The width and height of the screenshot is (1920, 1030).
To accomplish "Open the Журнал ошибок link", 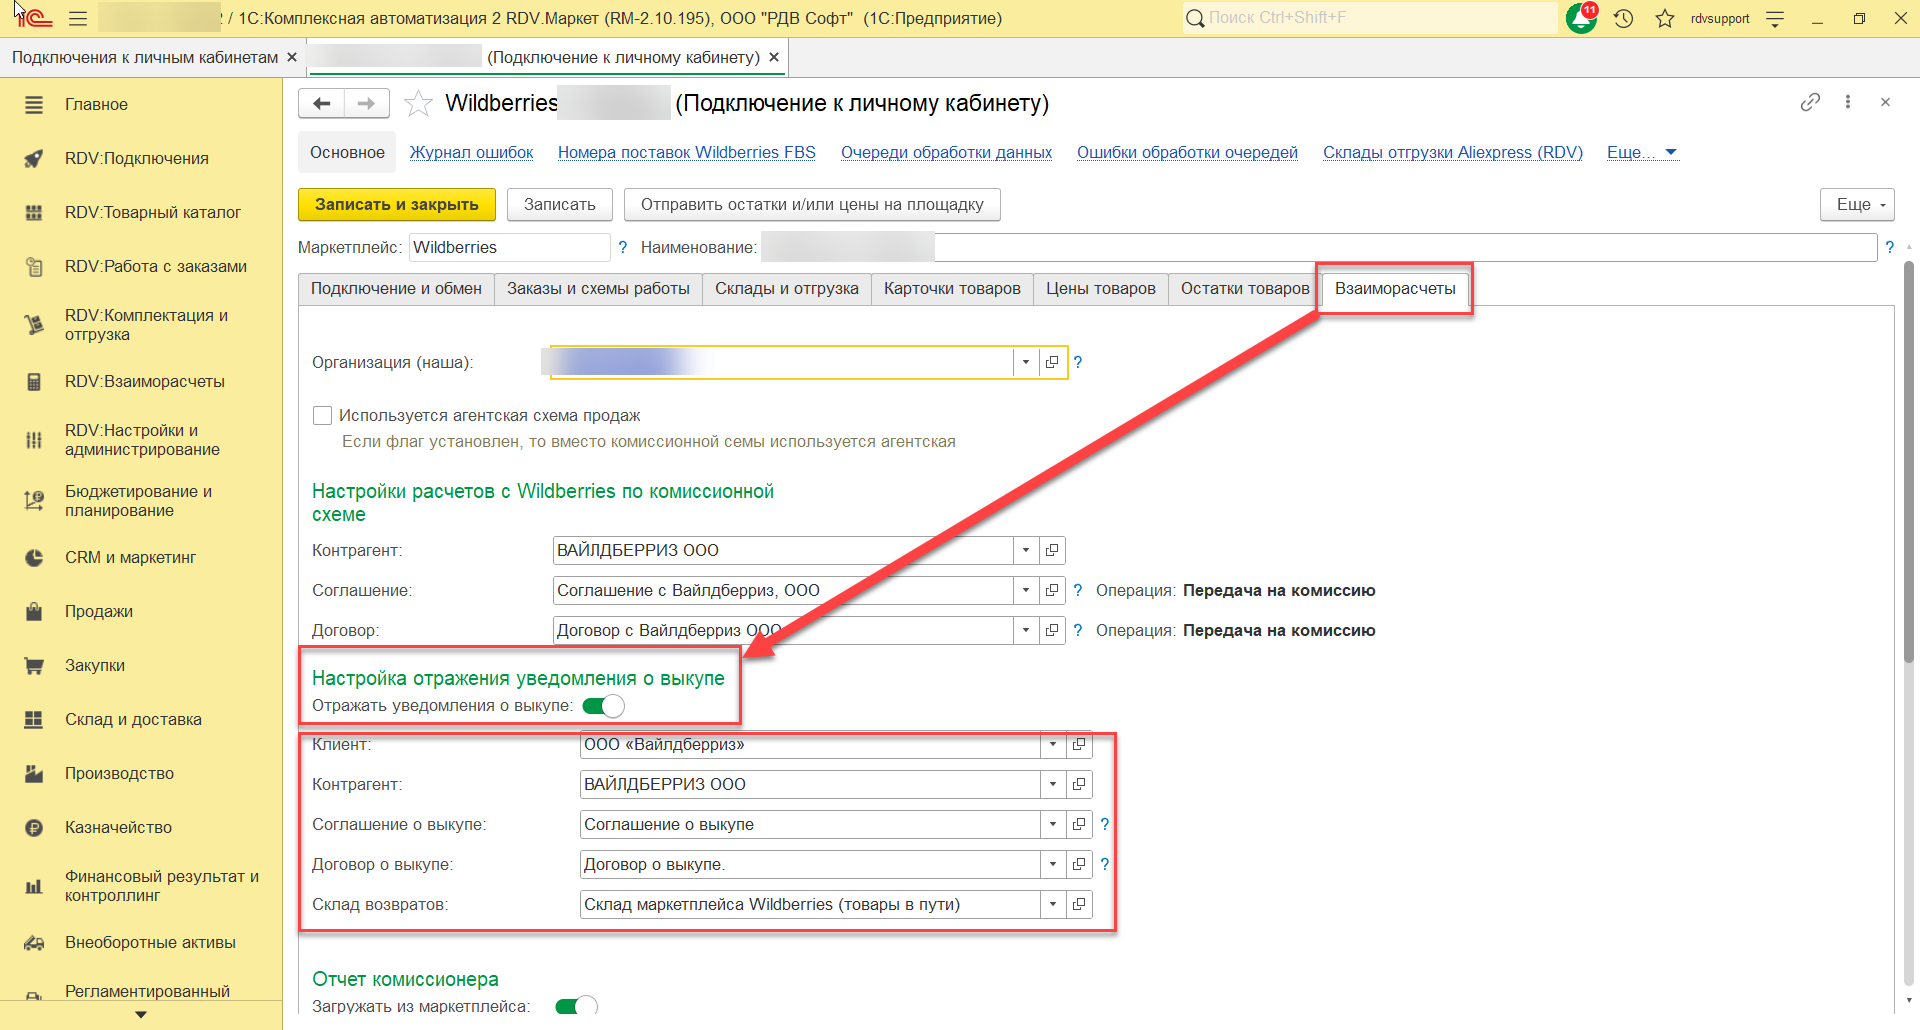I will [471, 152].
